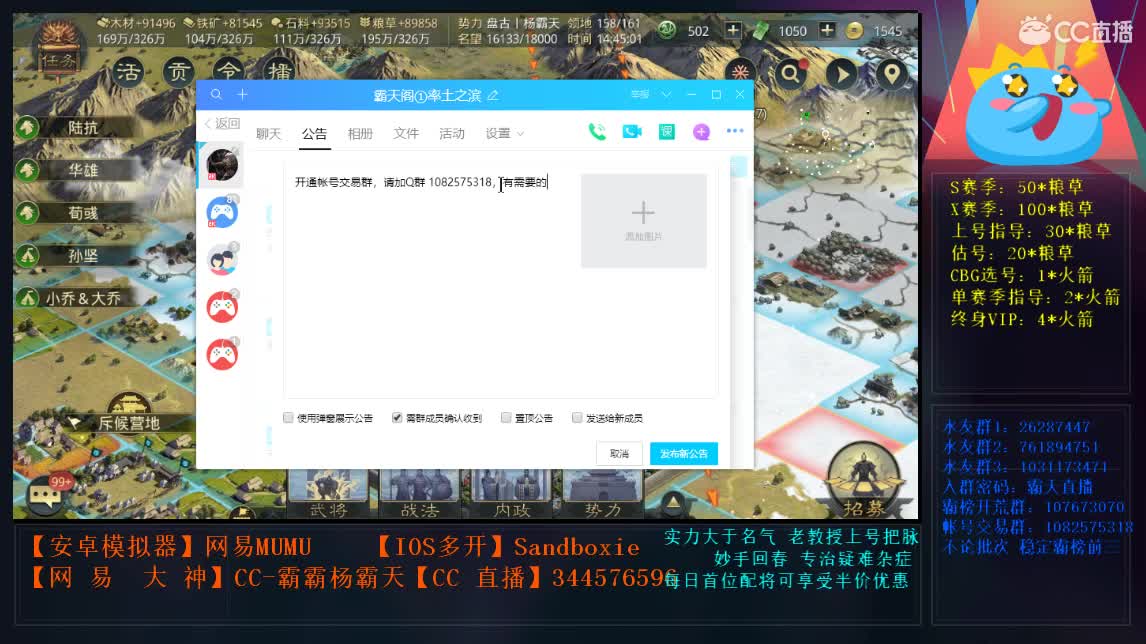Screen dimensions: 1146x644
Task: Add currency with plus next to 1050
Action: tap(827, 30)
